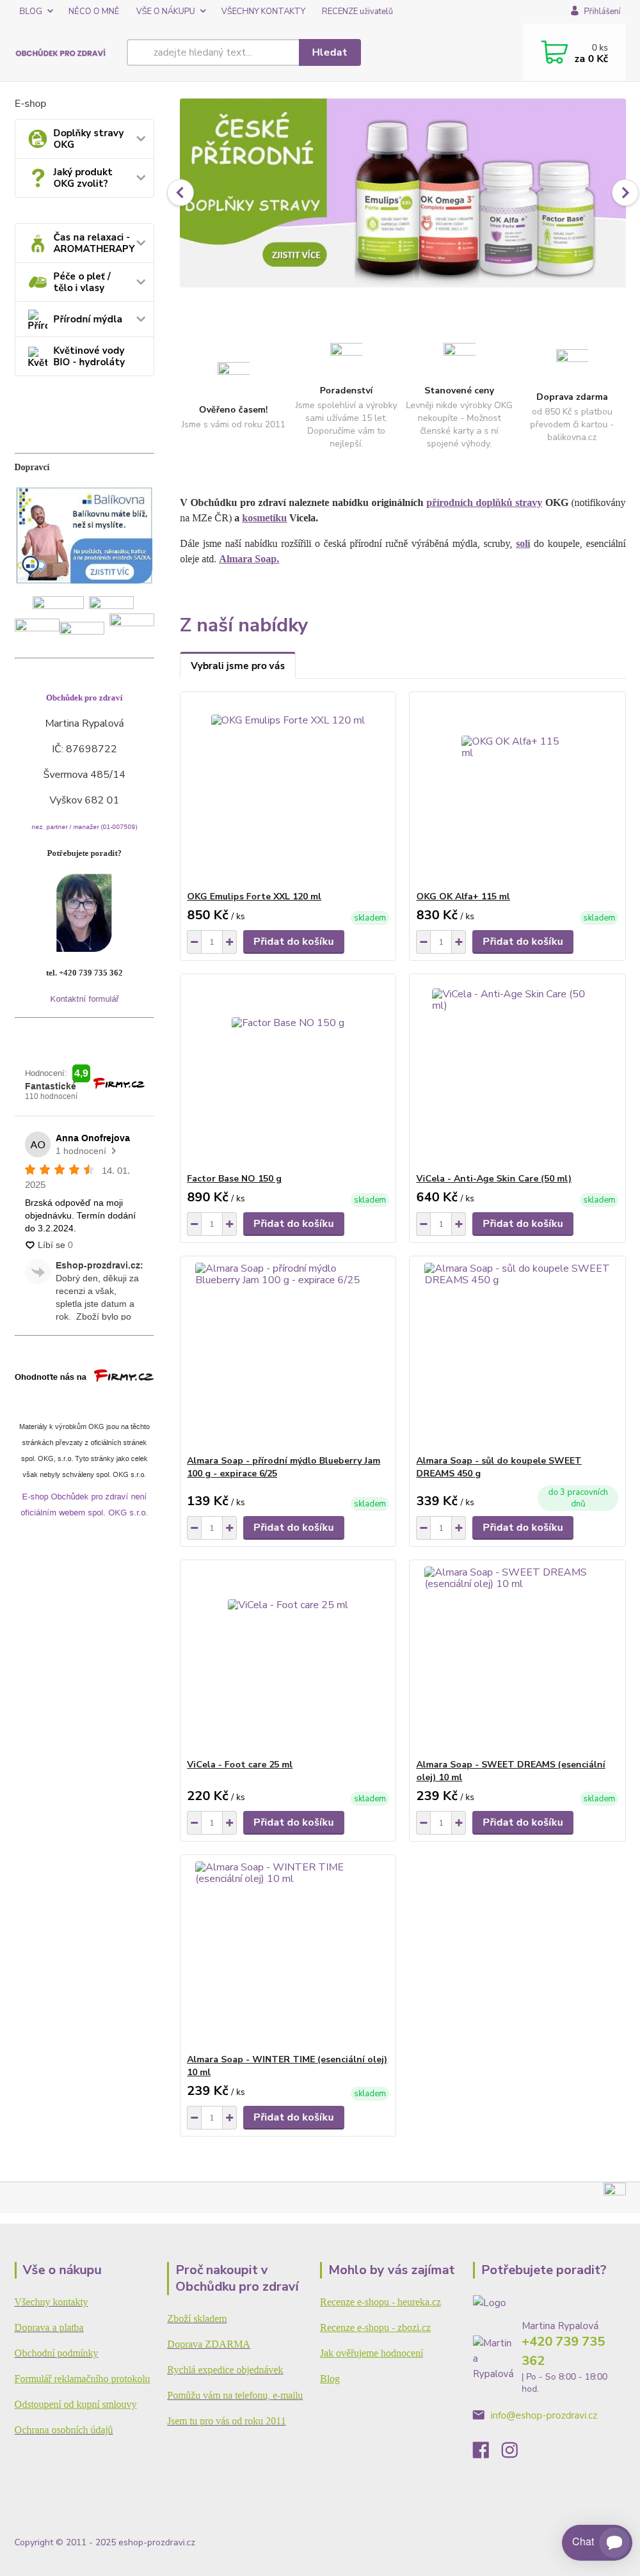640x2576 pixels.
Task: Expand Doplňky stravy OKG category
Action: pyautogui.click(x=141, y=139)
